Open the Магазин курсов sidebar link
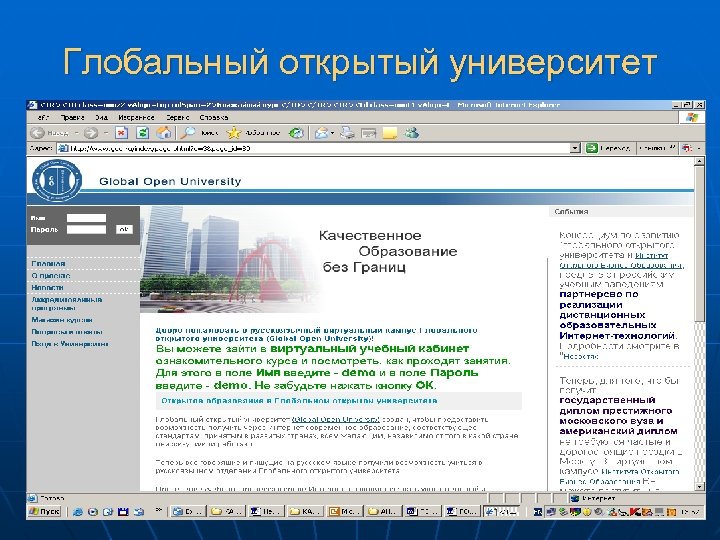Image resolution: width=720 pixels, height=540 pixels. coord(62,320)
